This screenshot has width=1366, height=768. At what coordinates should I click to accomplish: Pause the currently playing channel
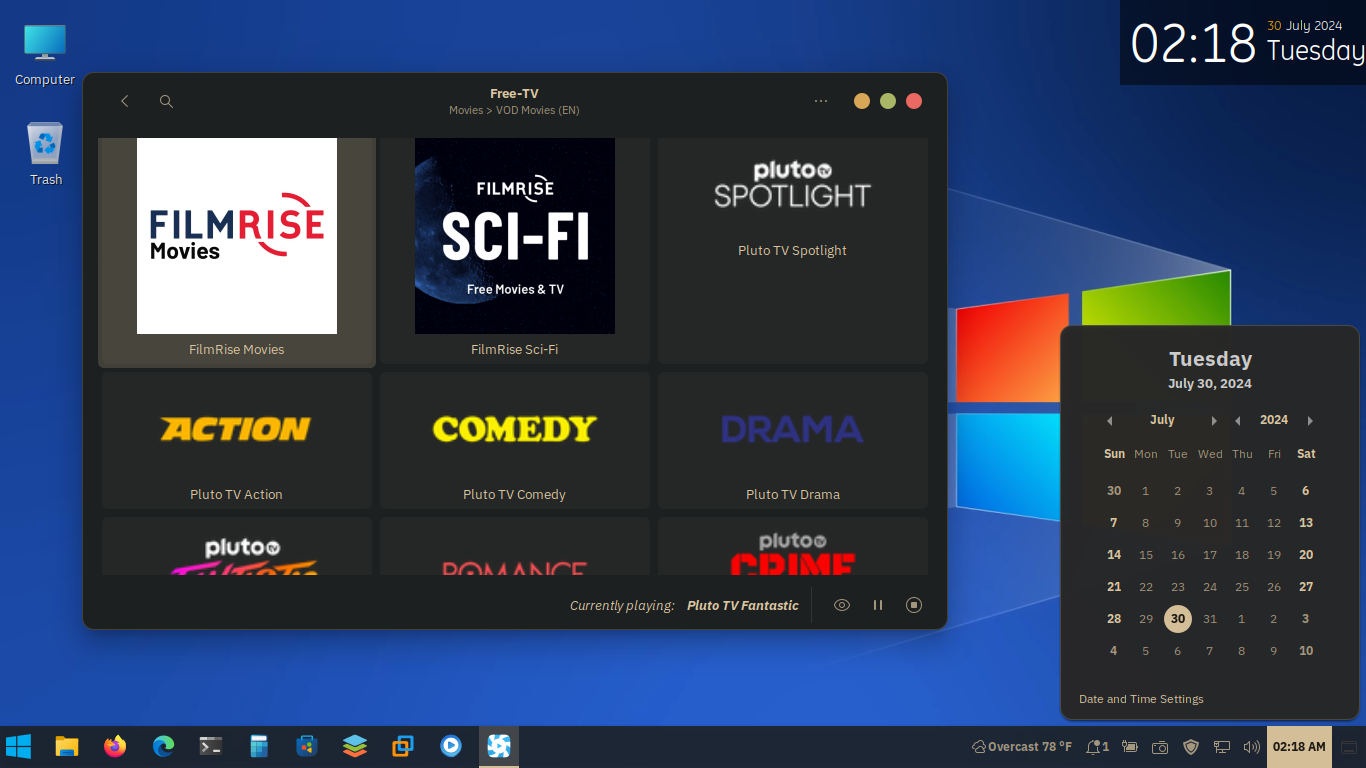(878, 605)
